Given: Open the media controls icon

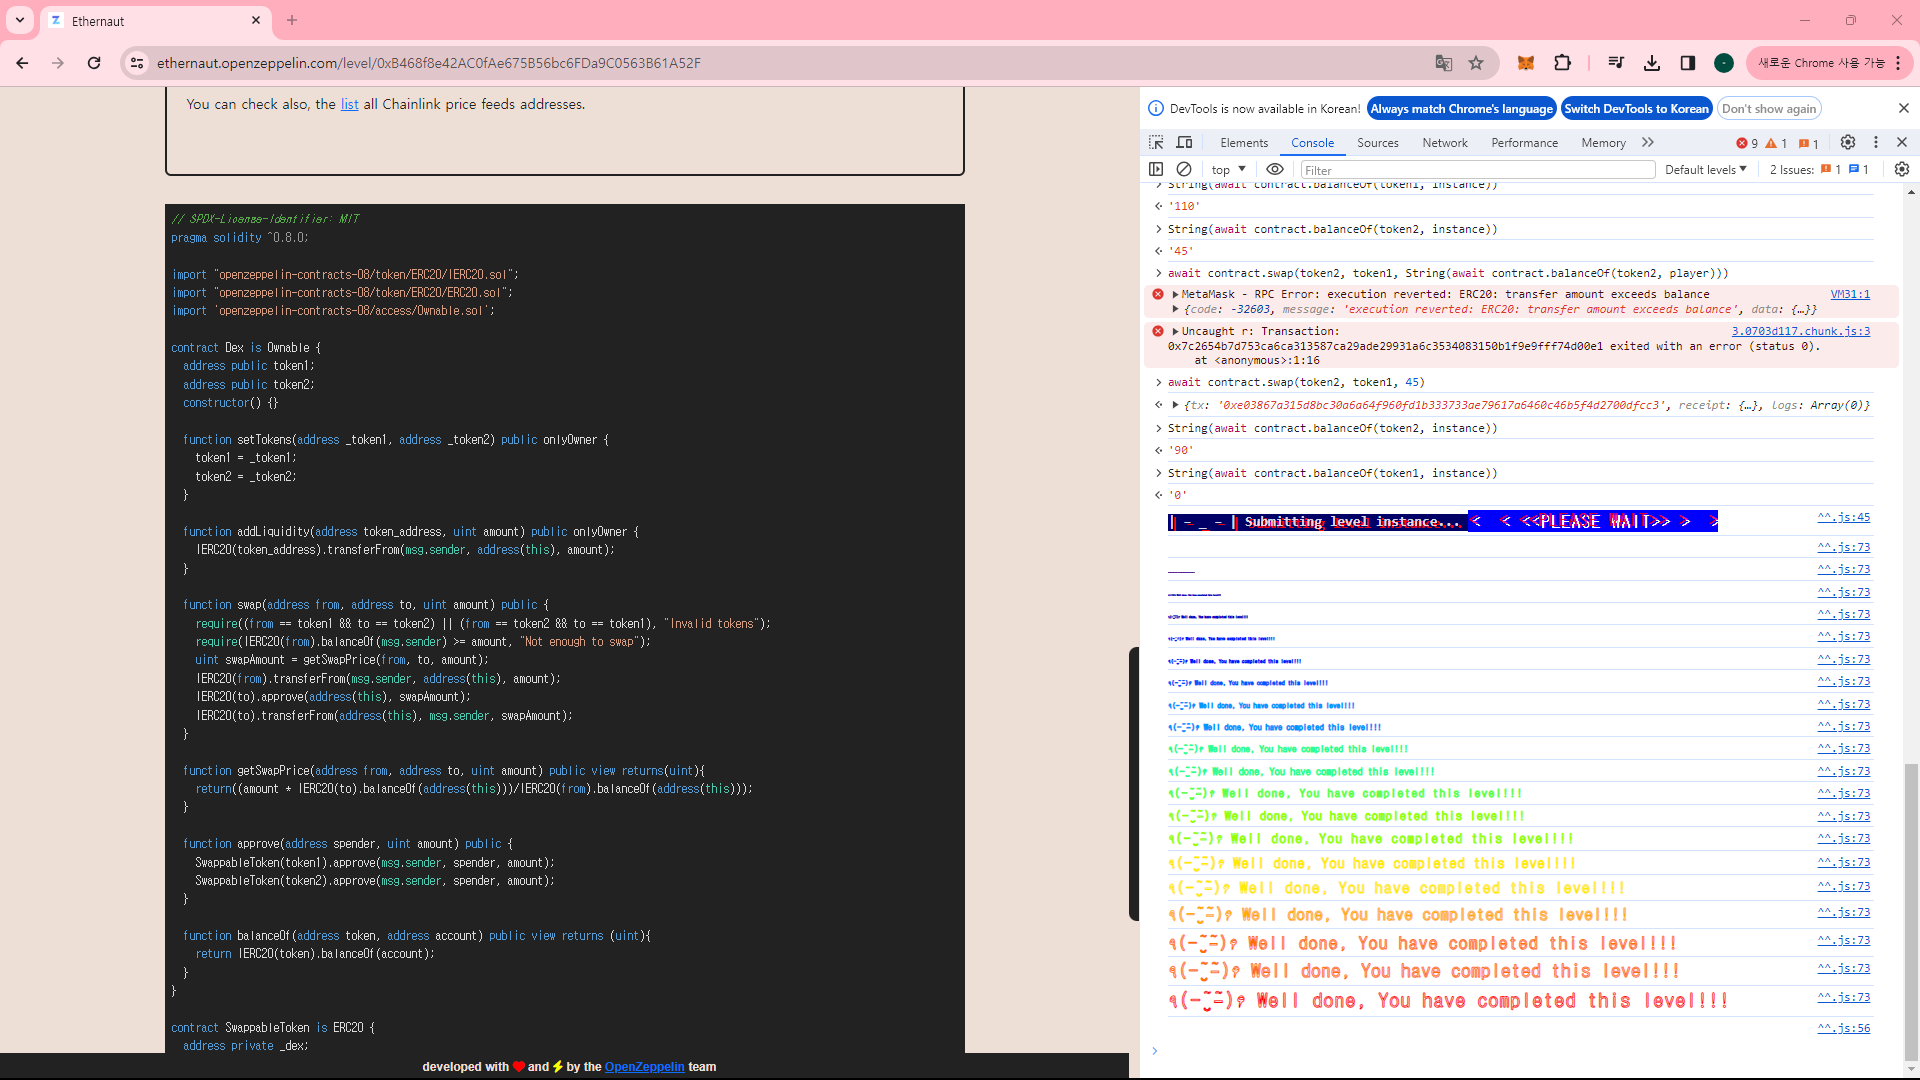Looking at the screenshot, I should click(1616, 63).
